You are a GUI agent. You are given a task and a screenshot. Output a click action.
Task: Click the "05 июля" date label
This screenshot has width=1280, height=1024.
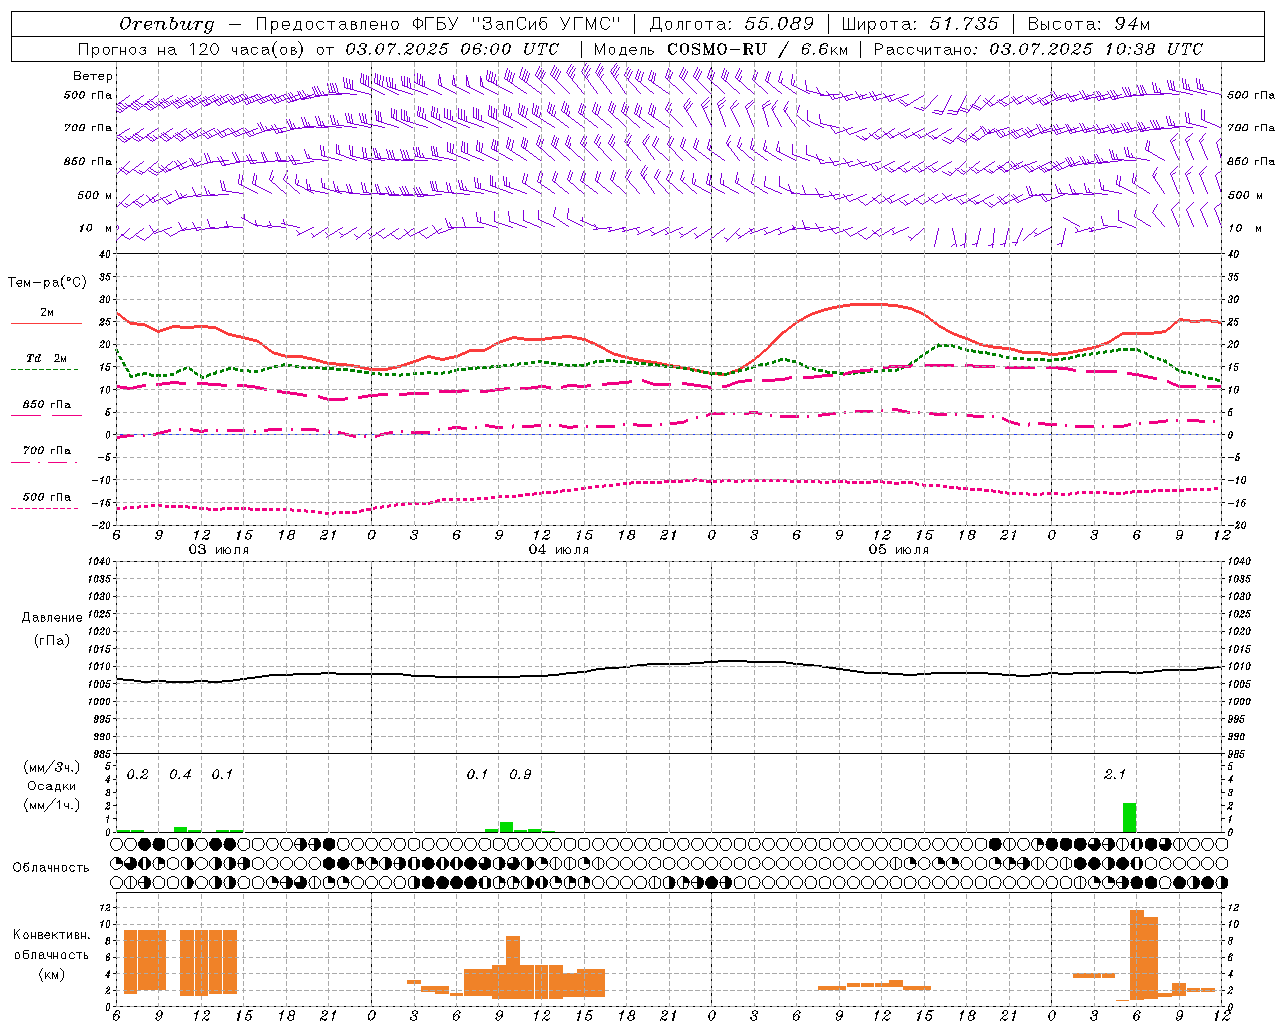point(899,550)
